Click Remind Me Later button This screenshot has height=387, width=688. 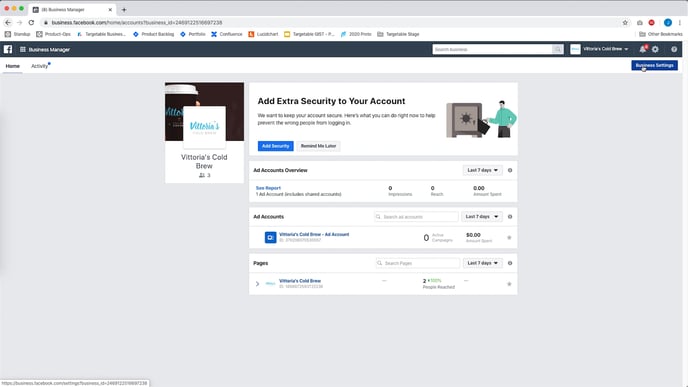(318, 146)
